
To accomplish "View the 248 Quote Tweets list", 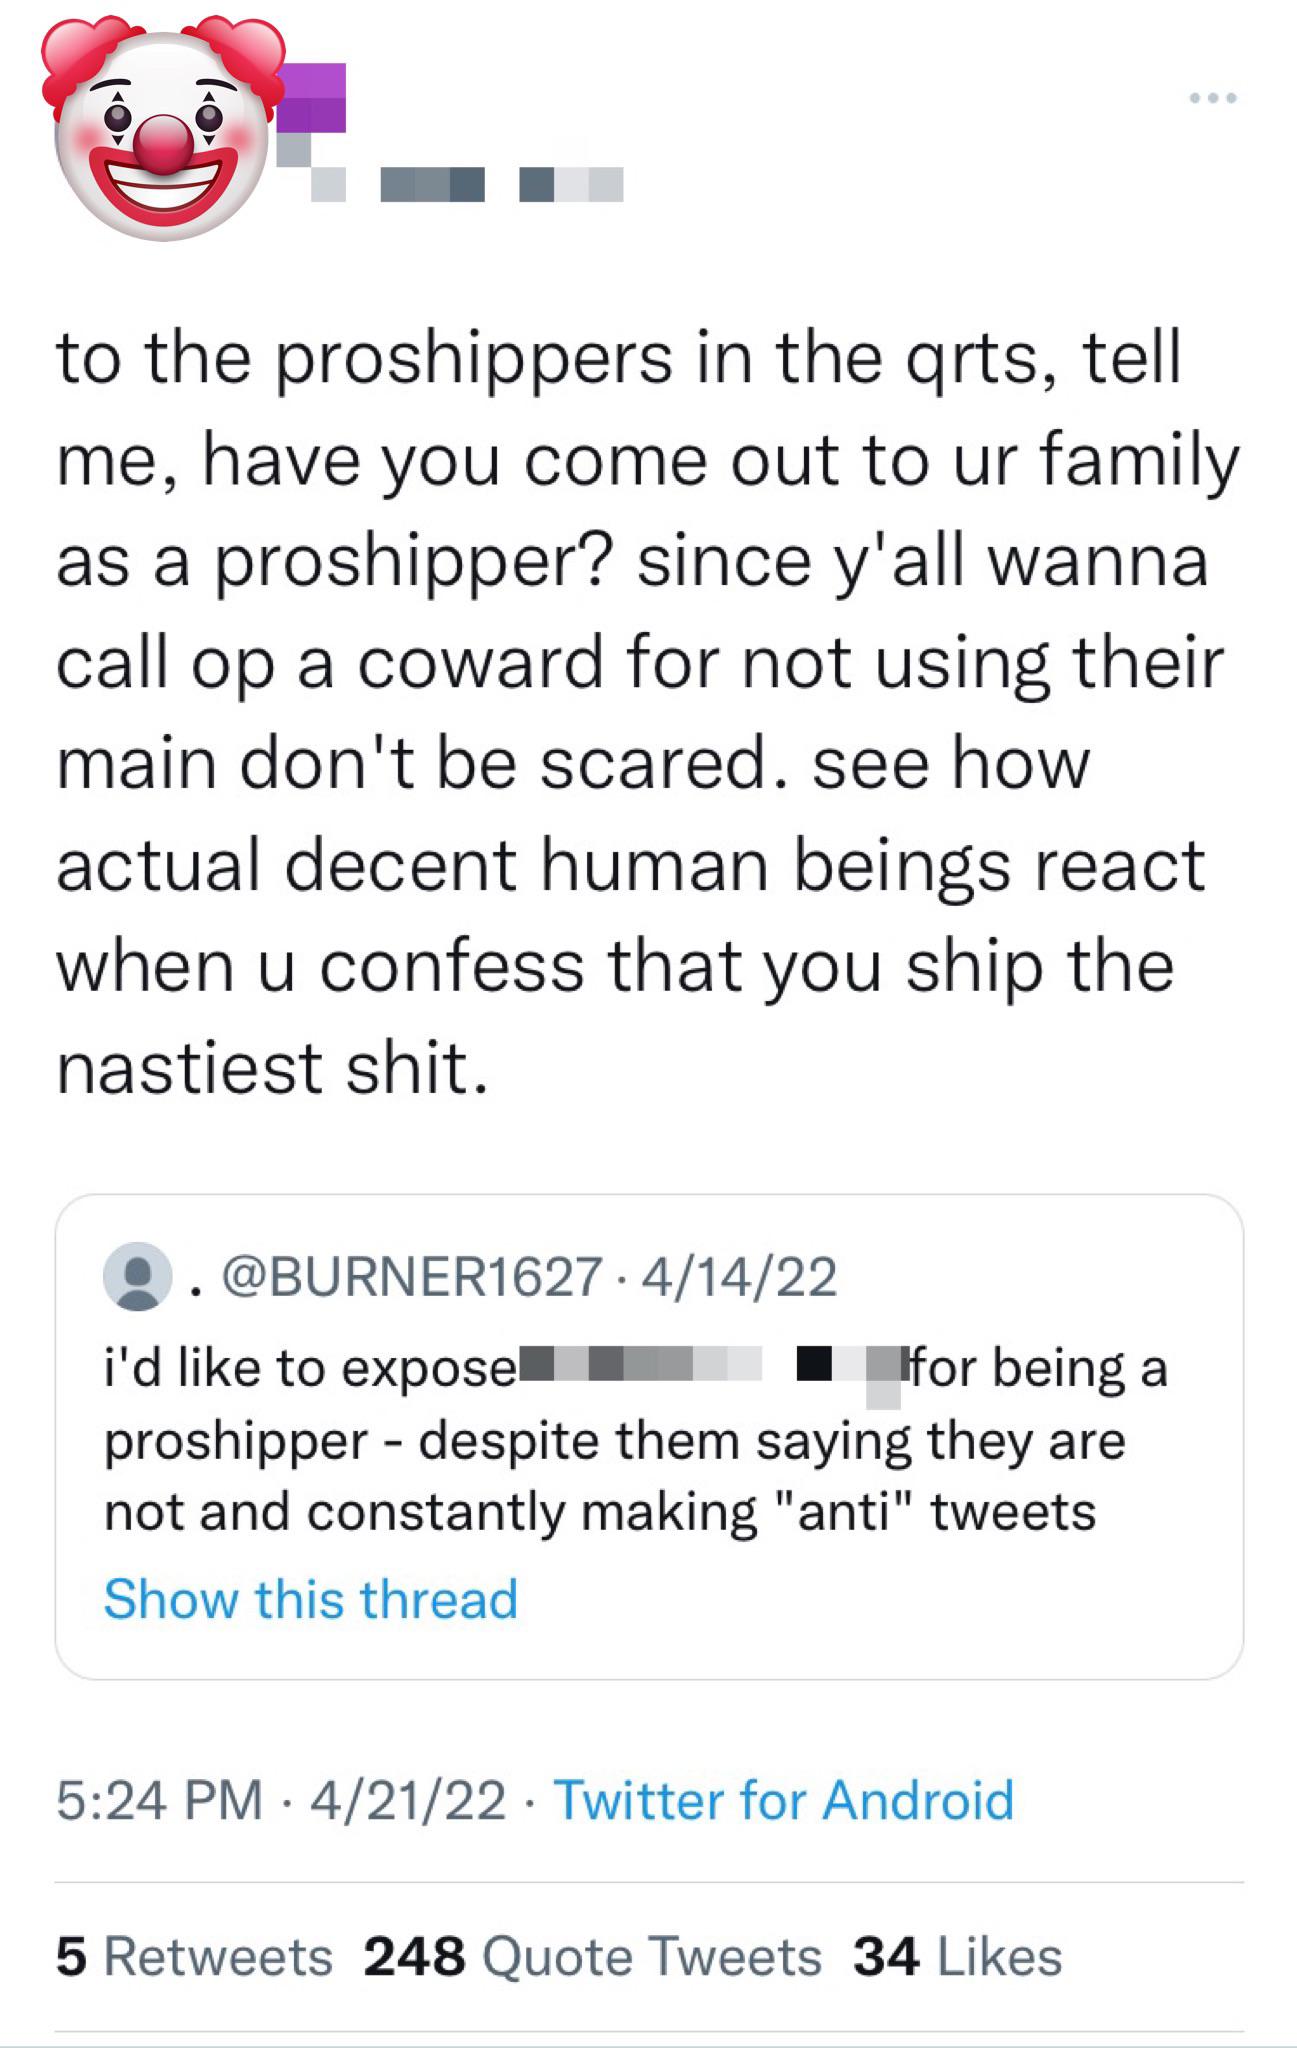I will [x=592, y=1956].
